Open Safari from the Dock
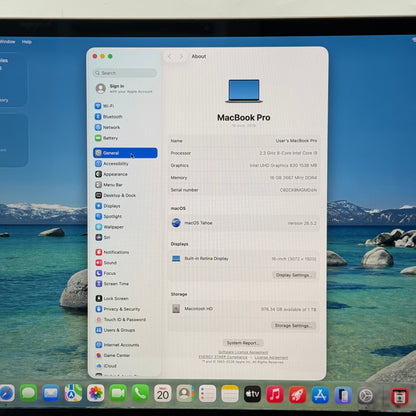This screenshot has width=416, height=416. [6, 394]
